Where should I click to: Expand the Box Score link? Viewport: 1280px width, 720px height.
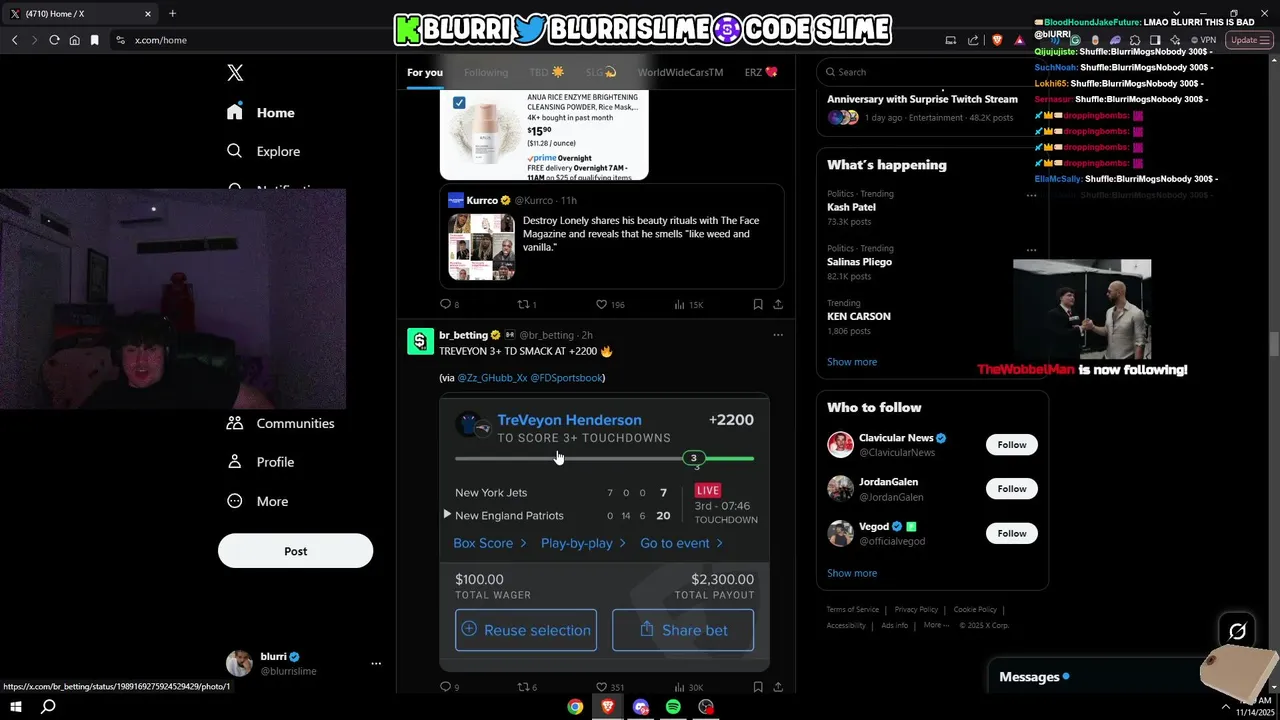[x=489, y=543]
